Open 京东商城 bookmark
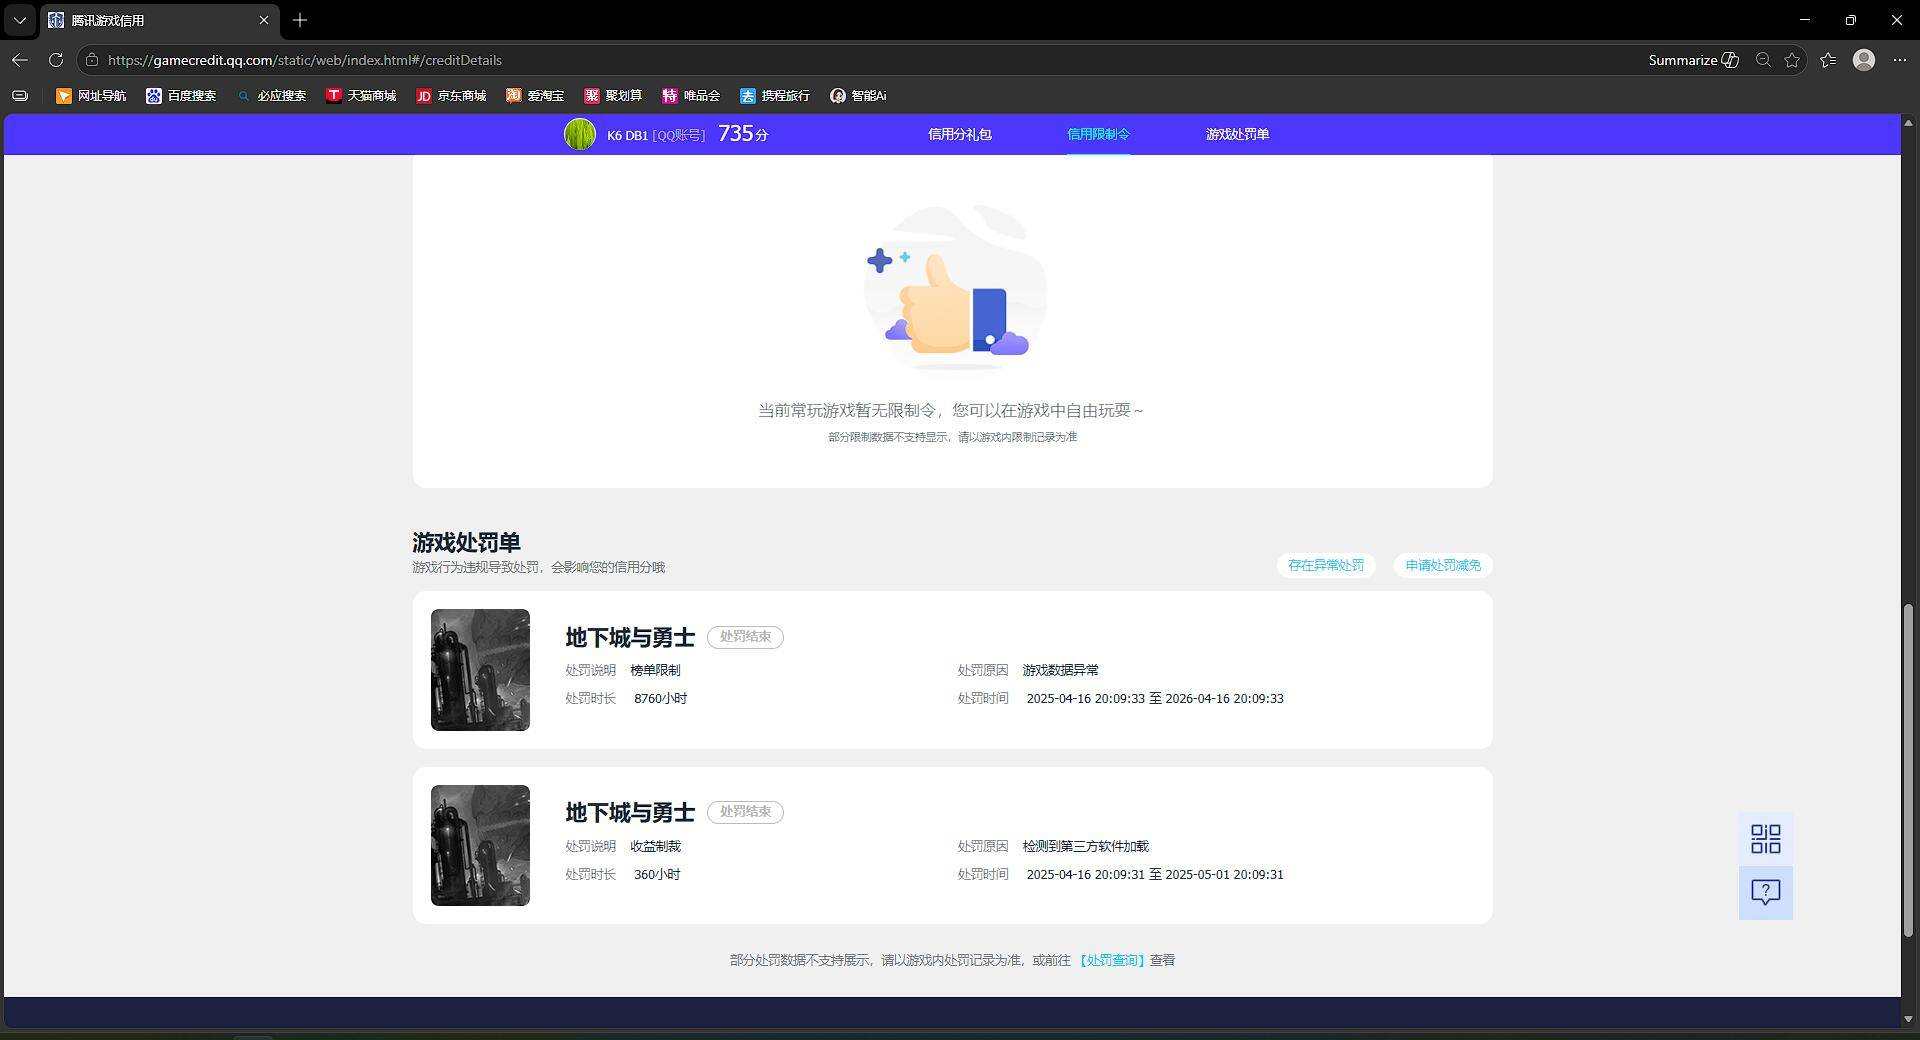This screenshot has width=1920, height=1040. tap(451, 96)
